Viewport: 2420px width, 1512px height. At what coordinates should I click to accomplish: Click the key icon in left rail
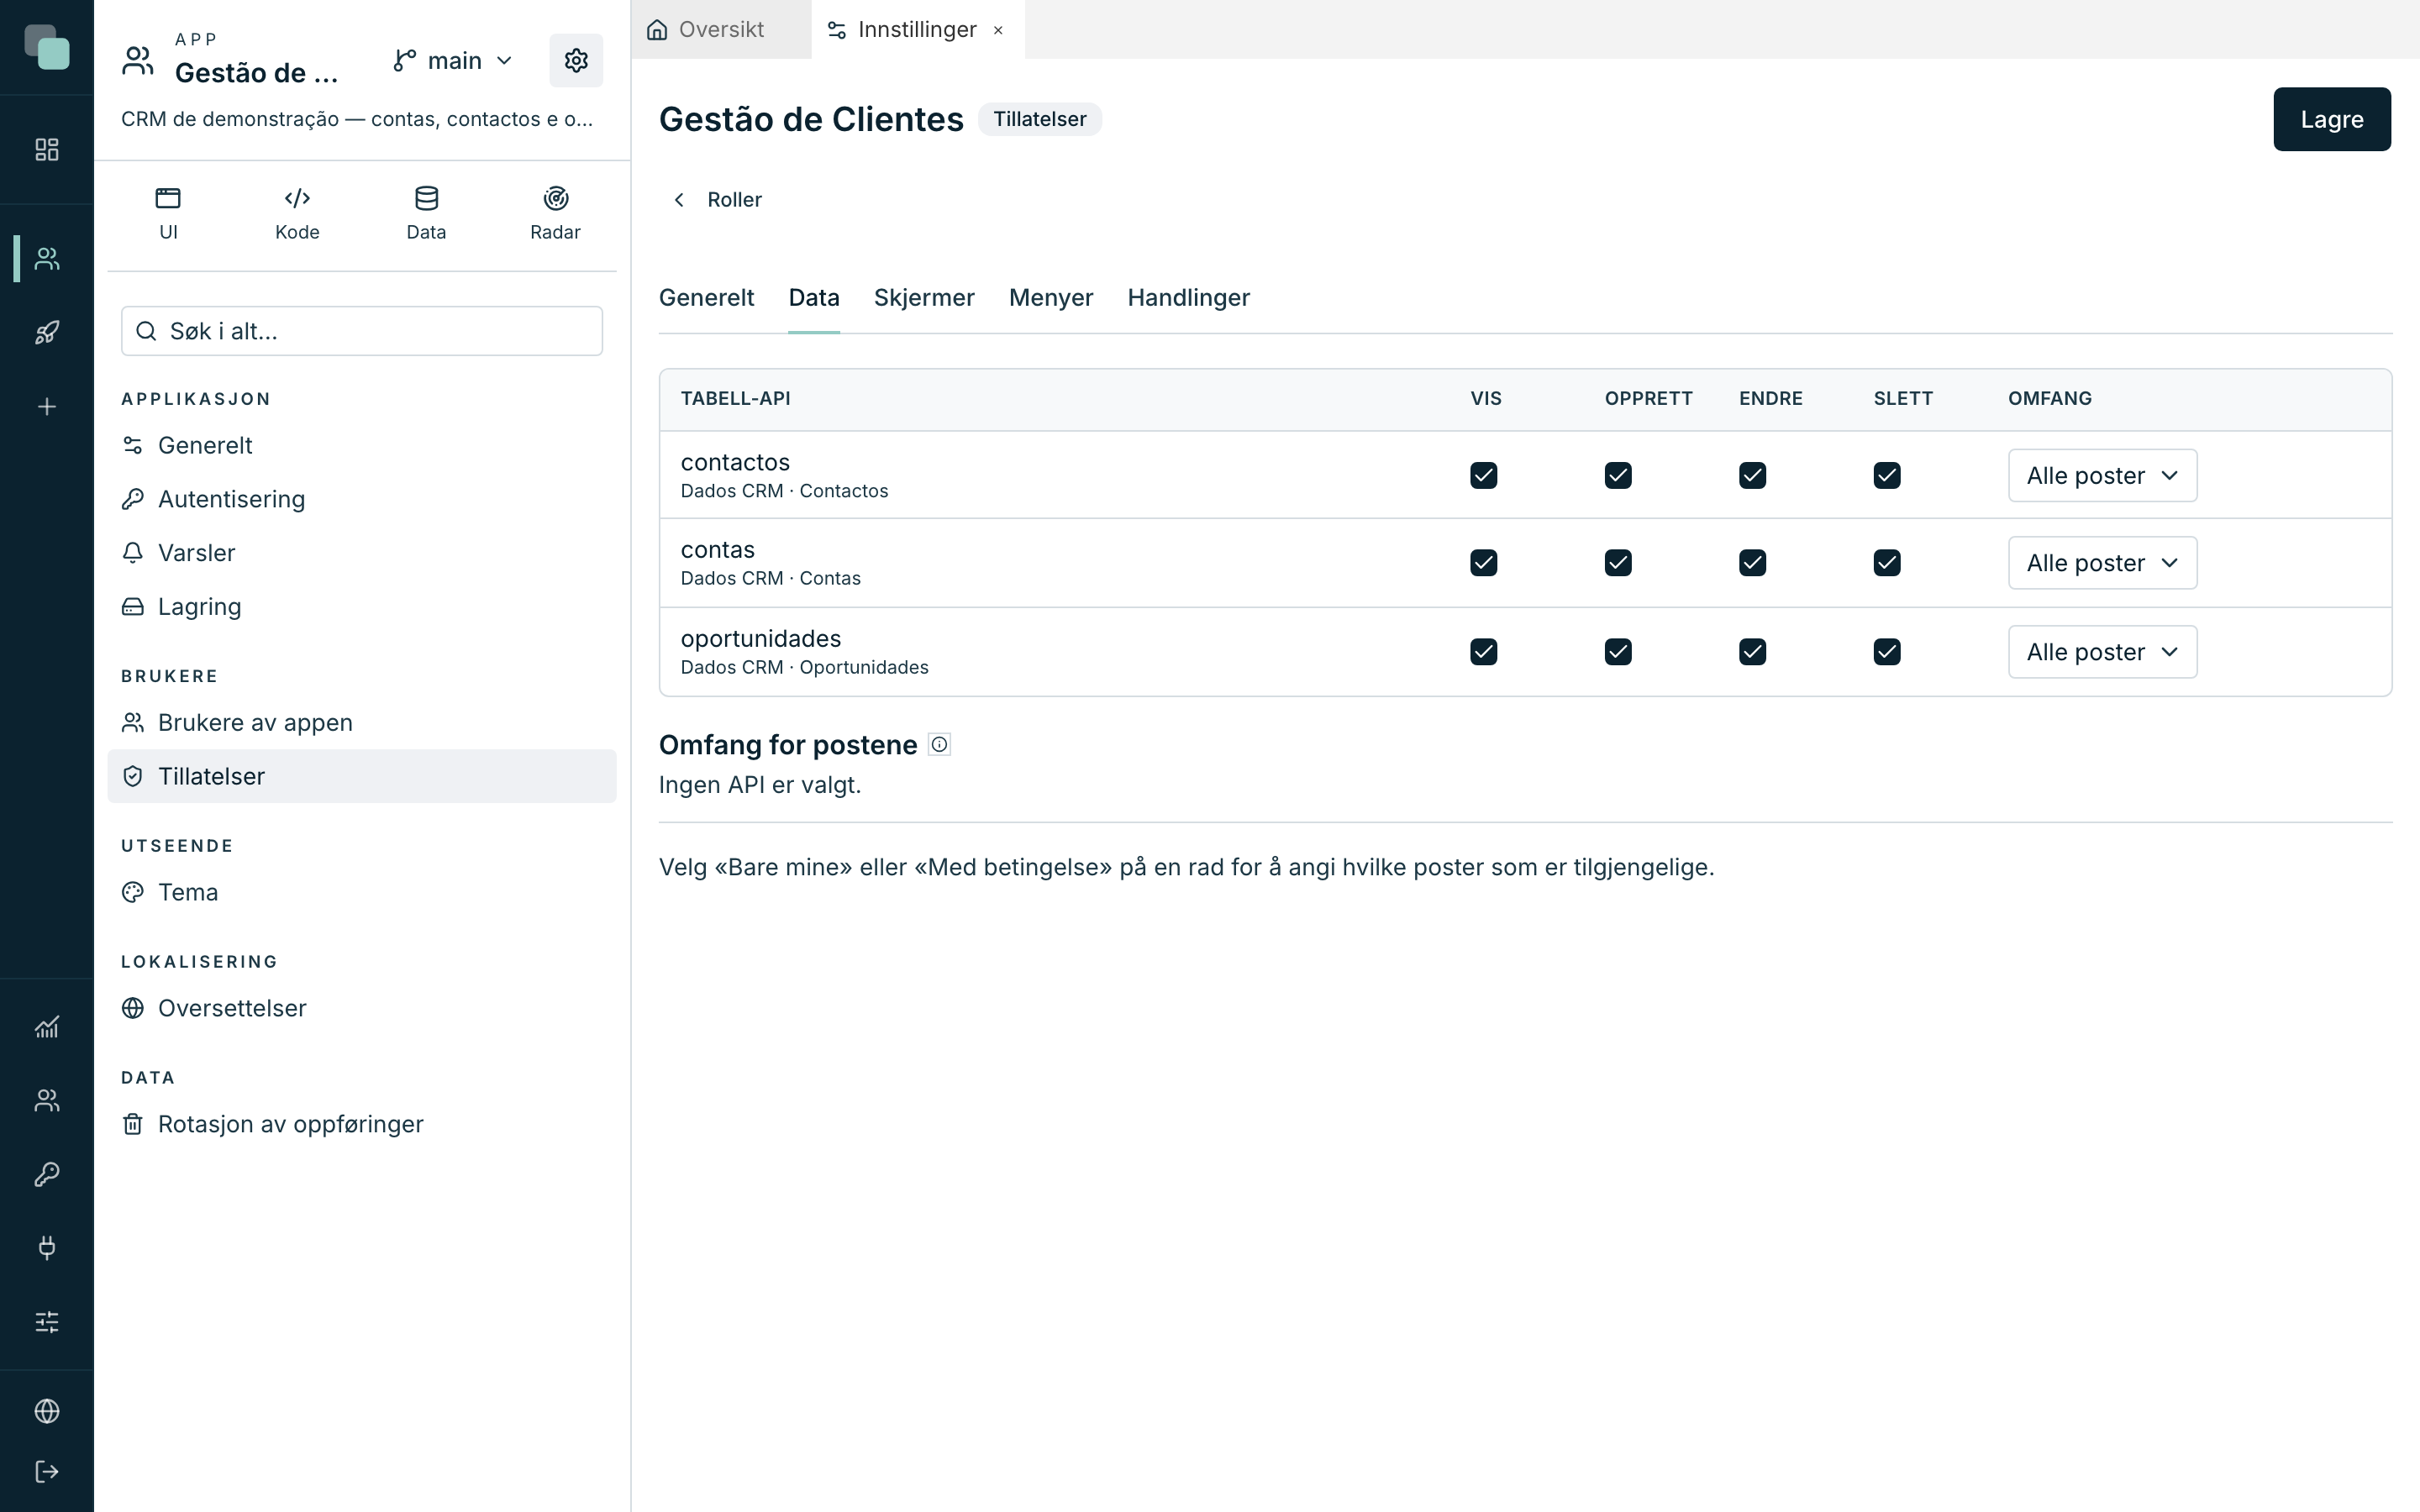coord(47,1174)
